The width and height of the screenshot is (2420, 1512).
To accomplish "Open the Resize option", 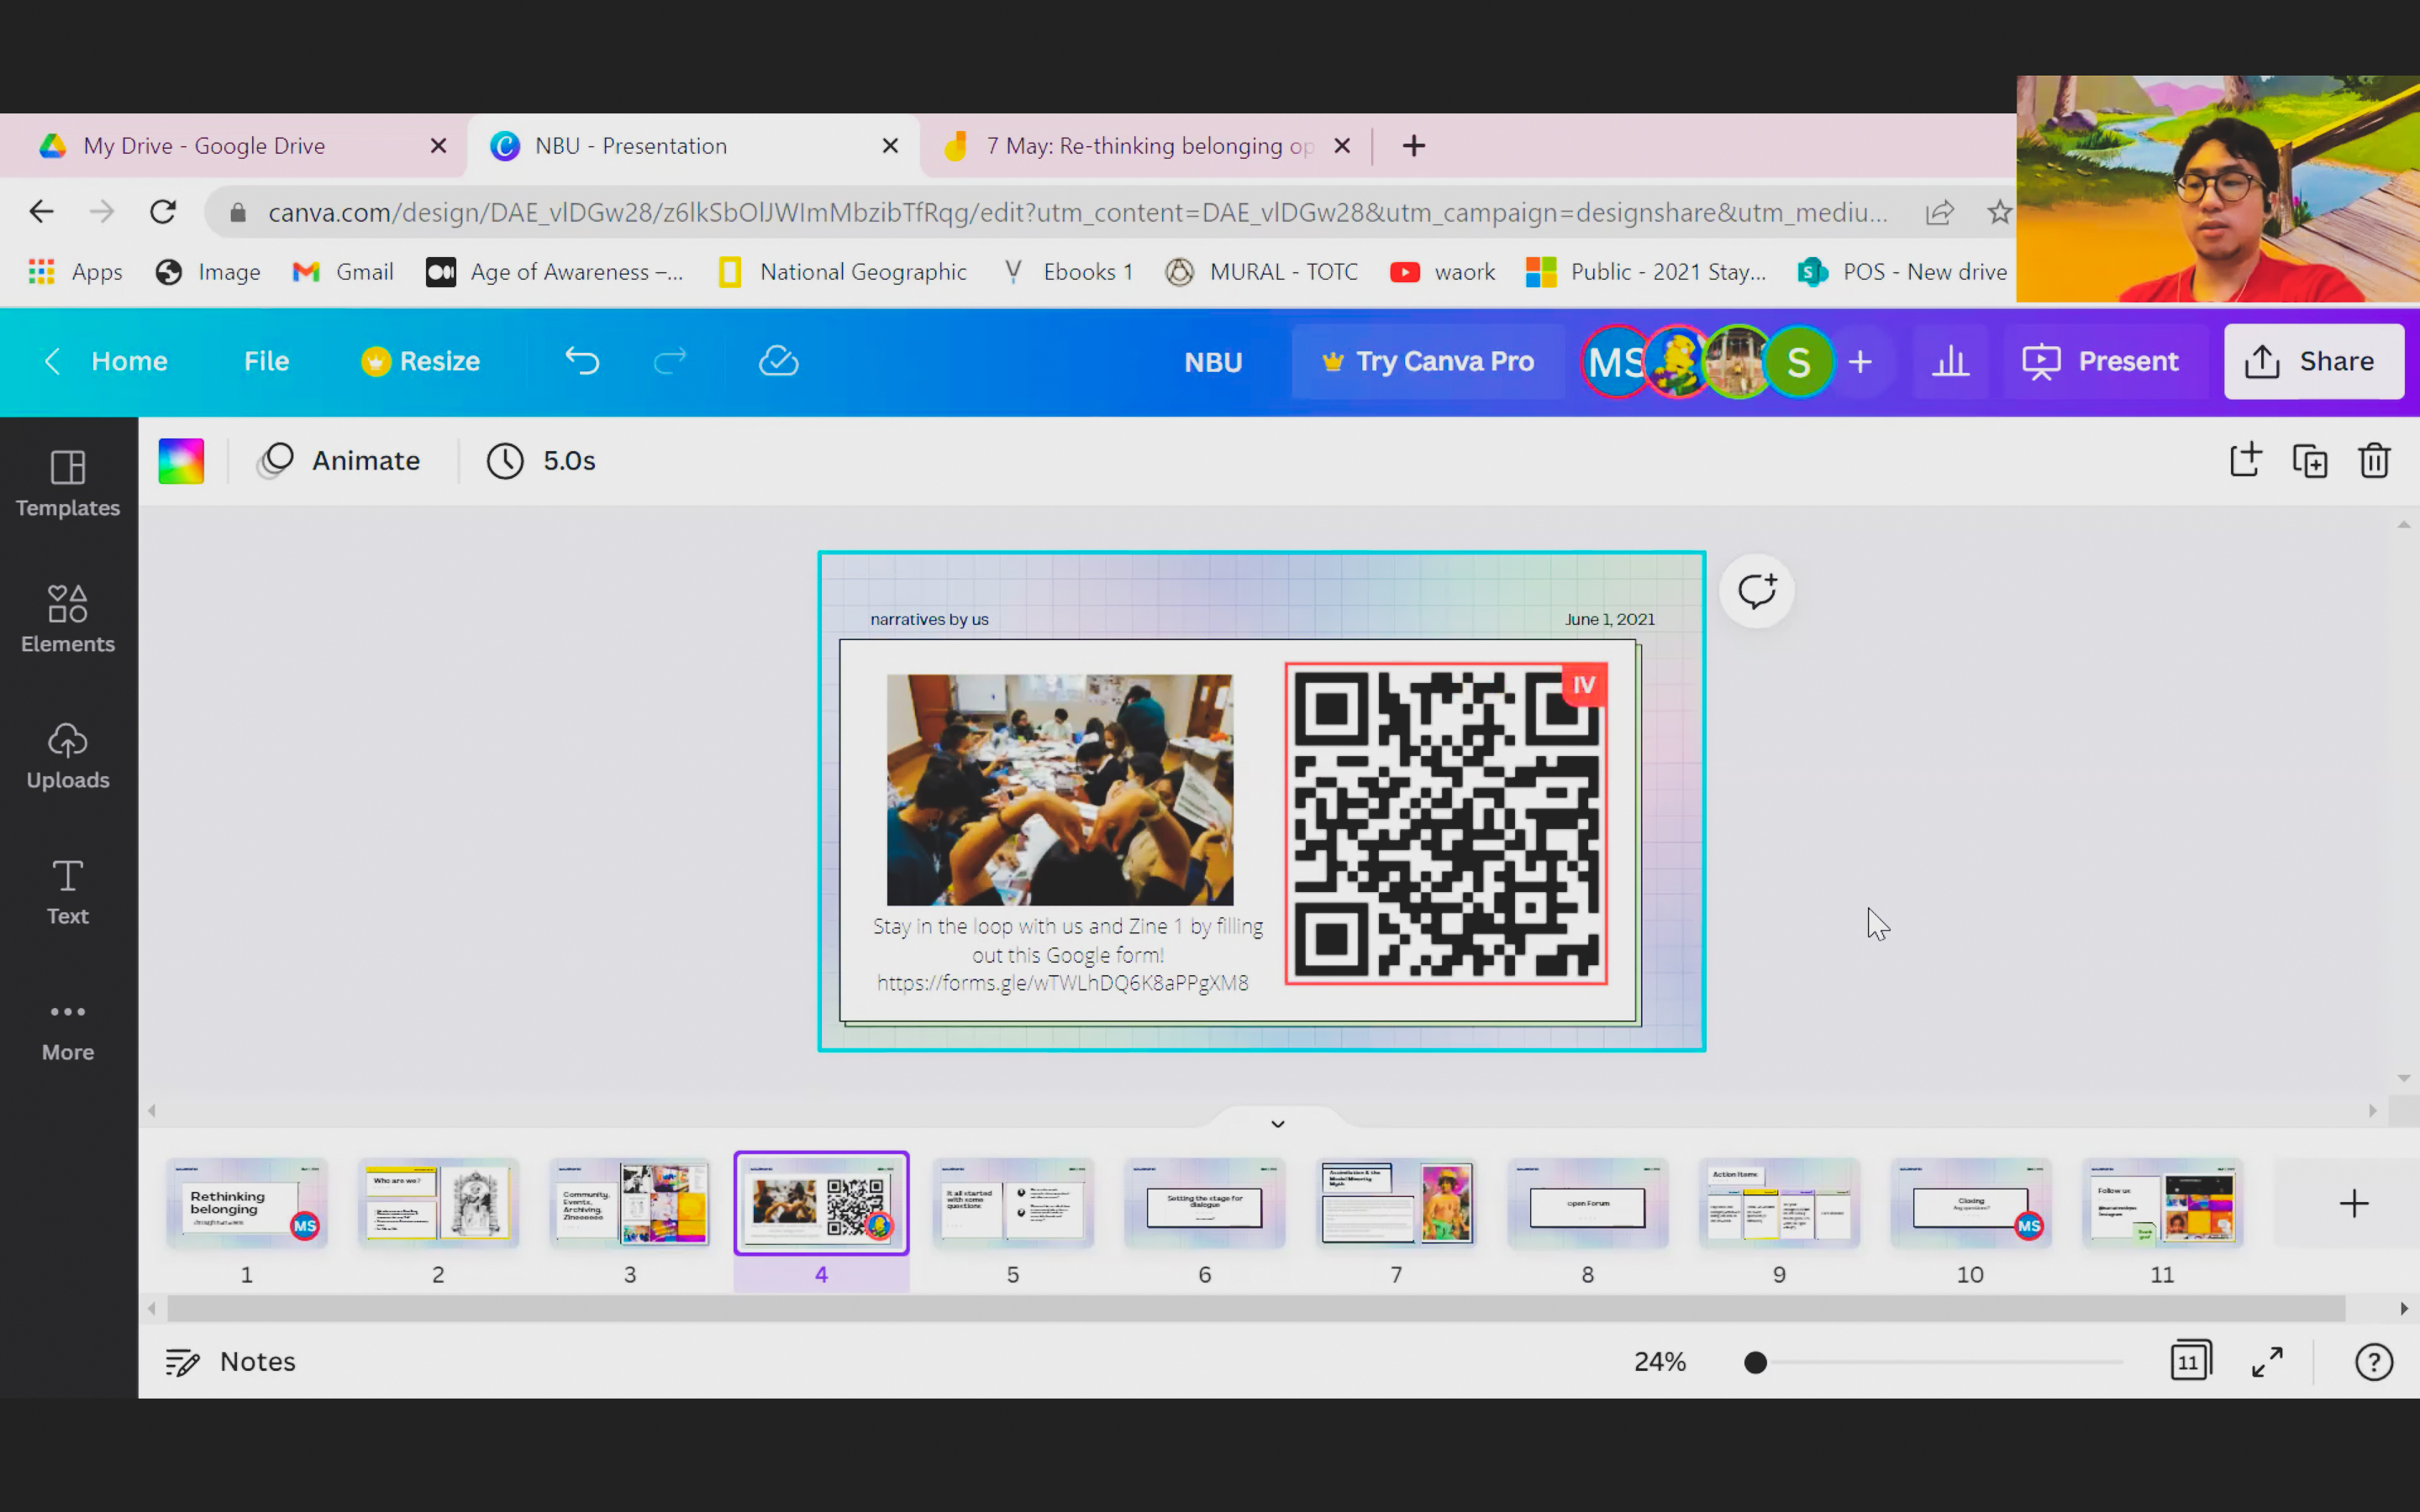I will pyautogui.click(x=421, y=361).
